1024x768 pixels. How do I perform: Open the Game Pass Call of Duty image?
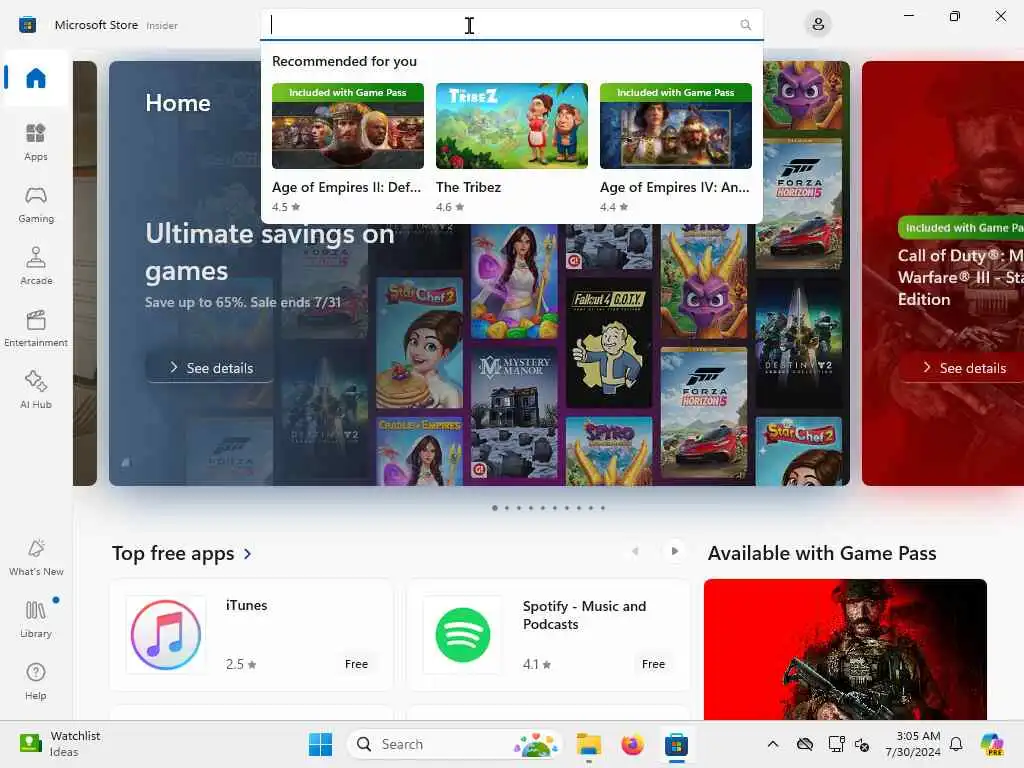click(845, 649)
